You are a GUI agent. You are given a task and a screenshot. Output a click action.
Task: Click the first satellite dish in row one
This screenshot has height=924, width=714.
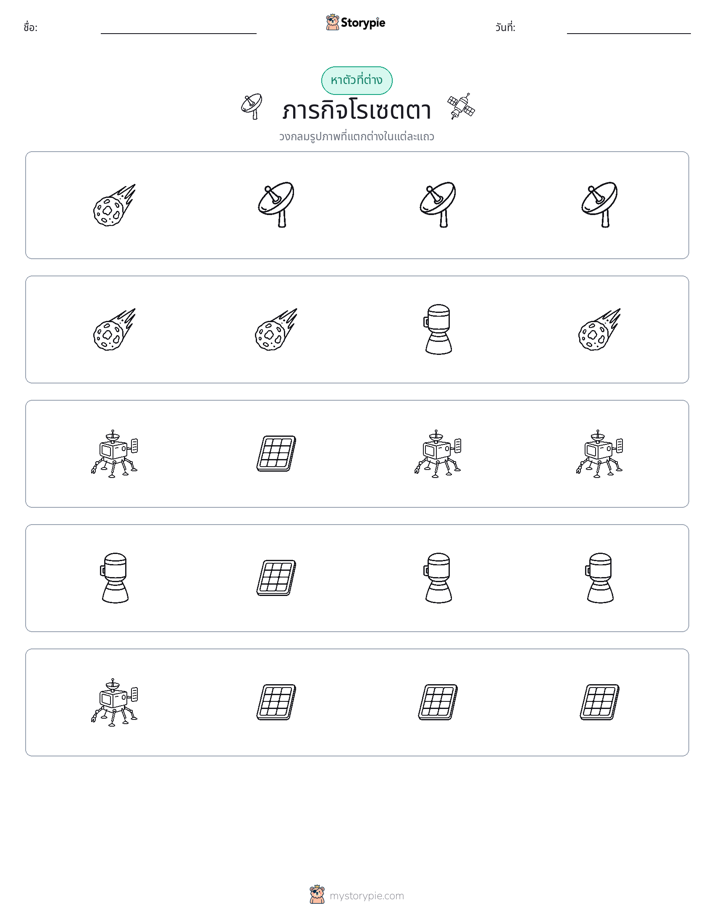[276, 204]
